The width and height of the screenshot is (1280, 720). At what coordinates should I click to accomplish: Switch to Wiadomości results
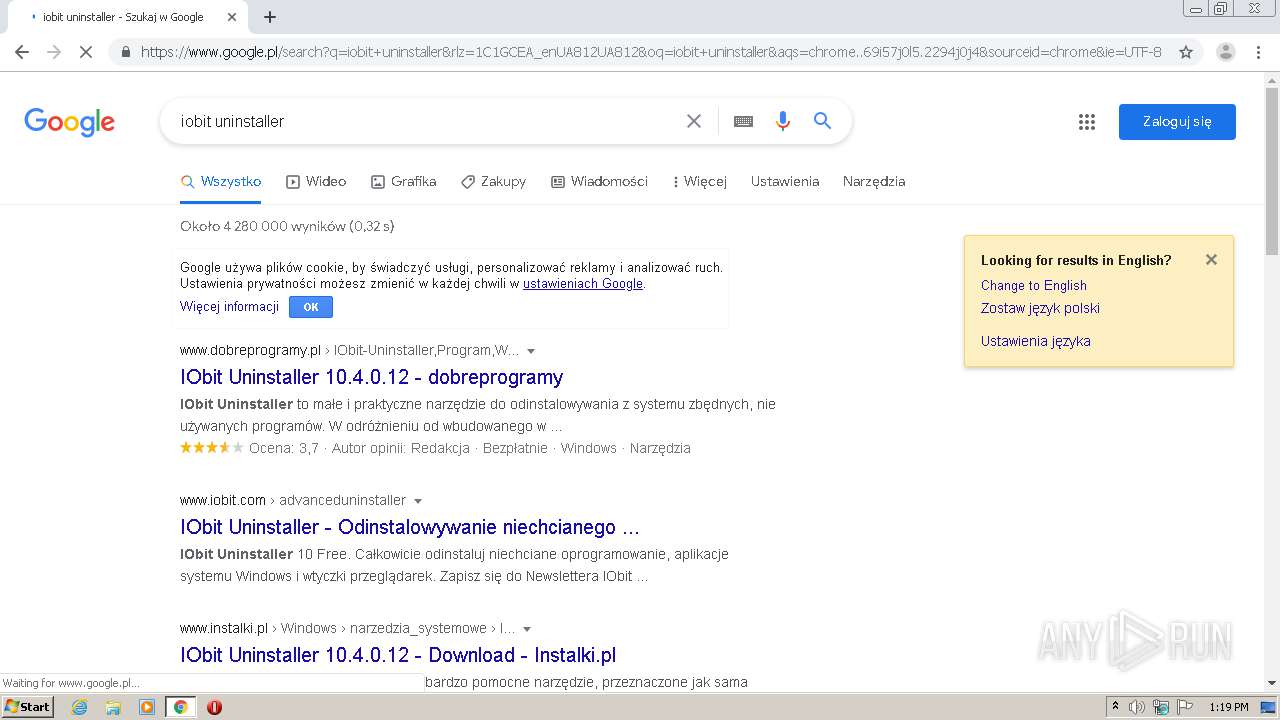pos(600,182)
